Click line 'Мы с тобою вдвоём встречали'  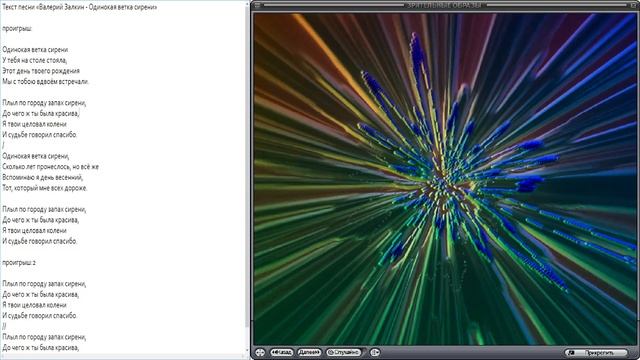click(45, 82)
